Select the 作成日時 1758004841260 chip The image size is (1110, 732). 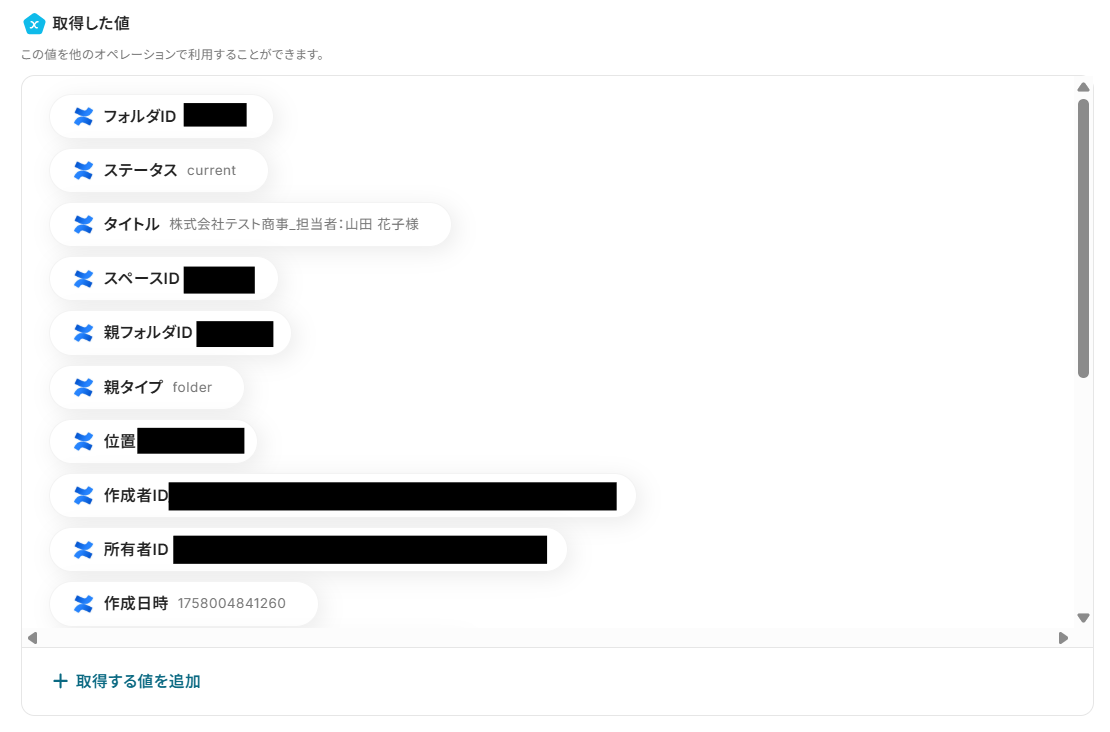[x=184, y=604]
